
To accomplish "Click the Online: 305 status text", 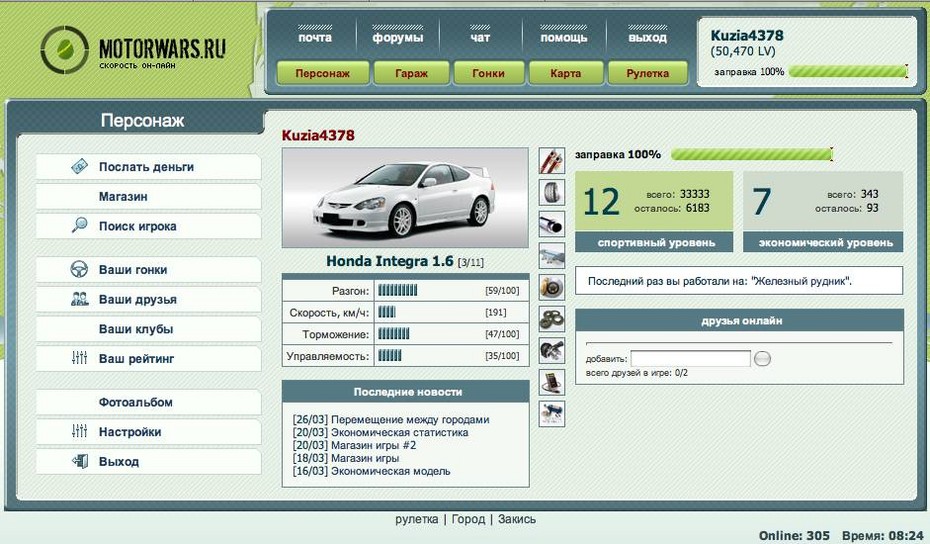I will pos(794,536).
